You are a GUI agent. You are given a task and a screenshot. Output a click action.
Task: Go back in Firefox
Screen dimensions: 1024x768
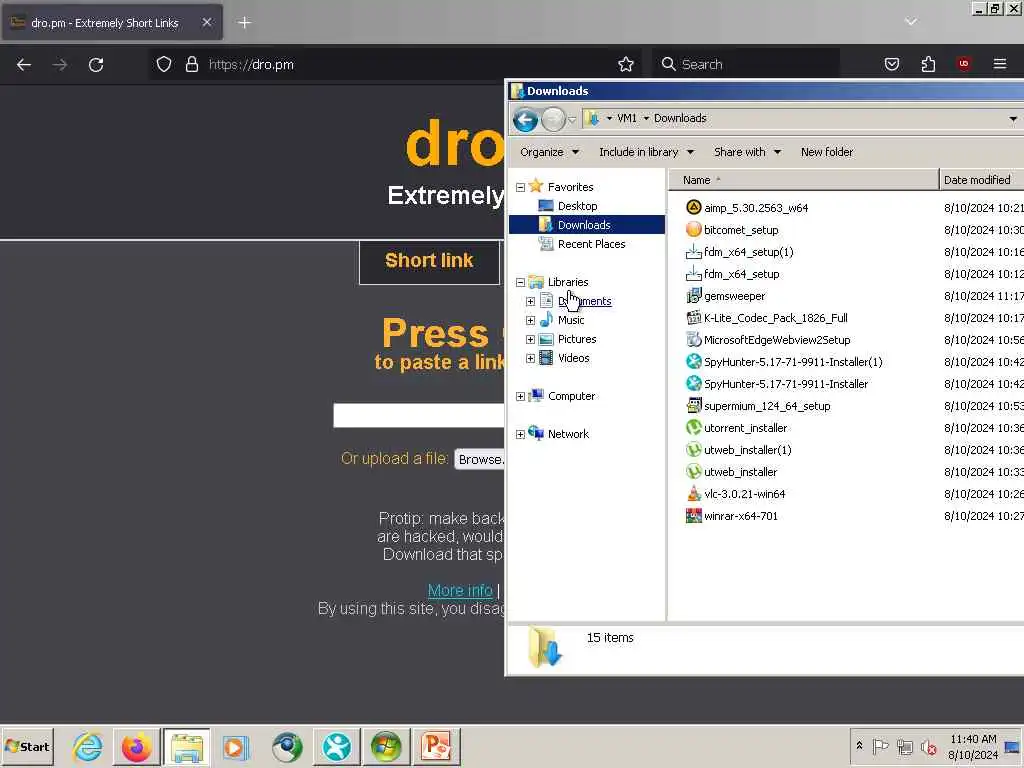tap(24, 65)
